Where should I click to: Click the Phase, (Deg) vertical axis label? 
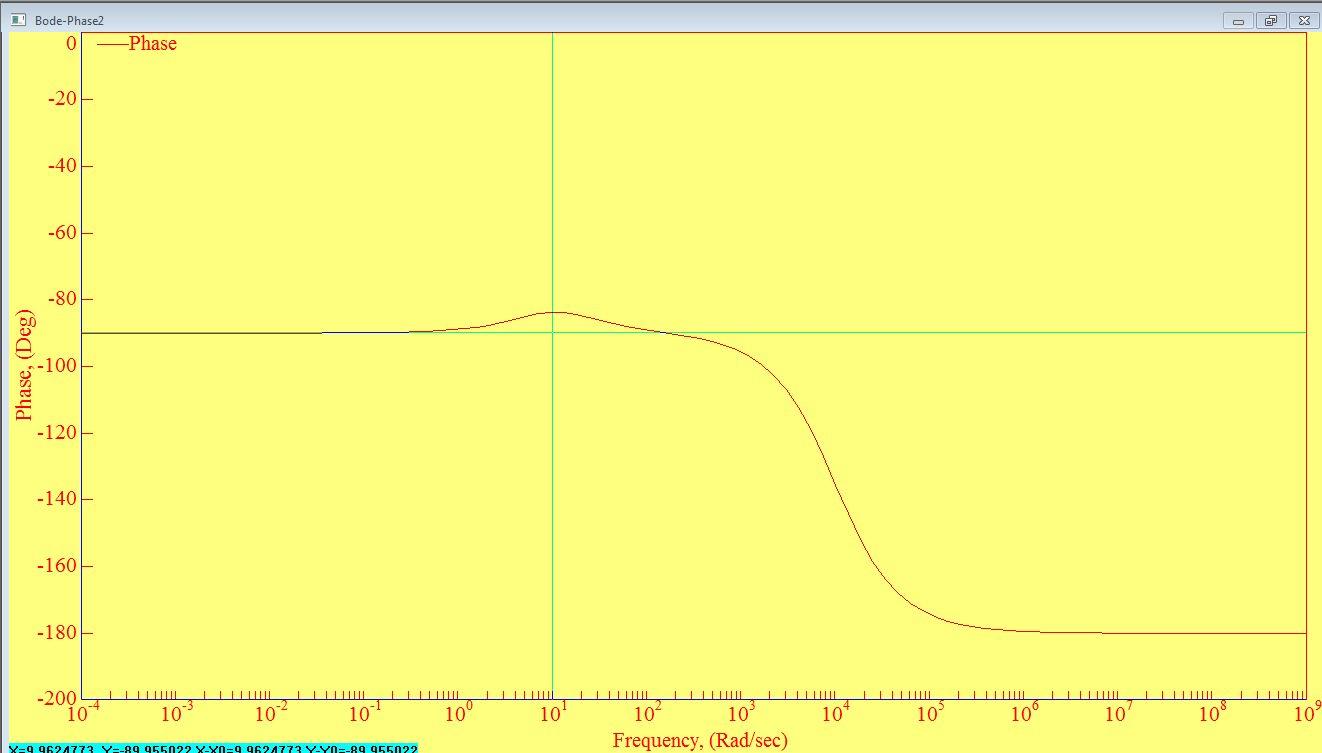tap(24, 365)
